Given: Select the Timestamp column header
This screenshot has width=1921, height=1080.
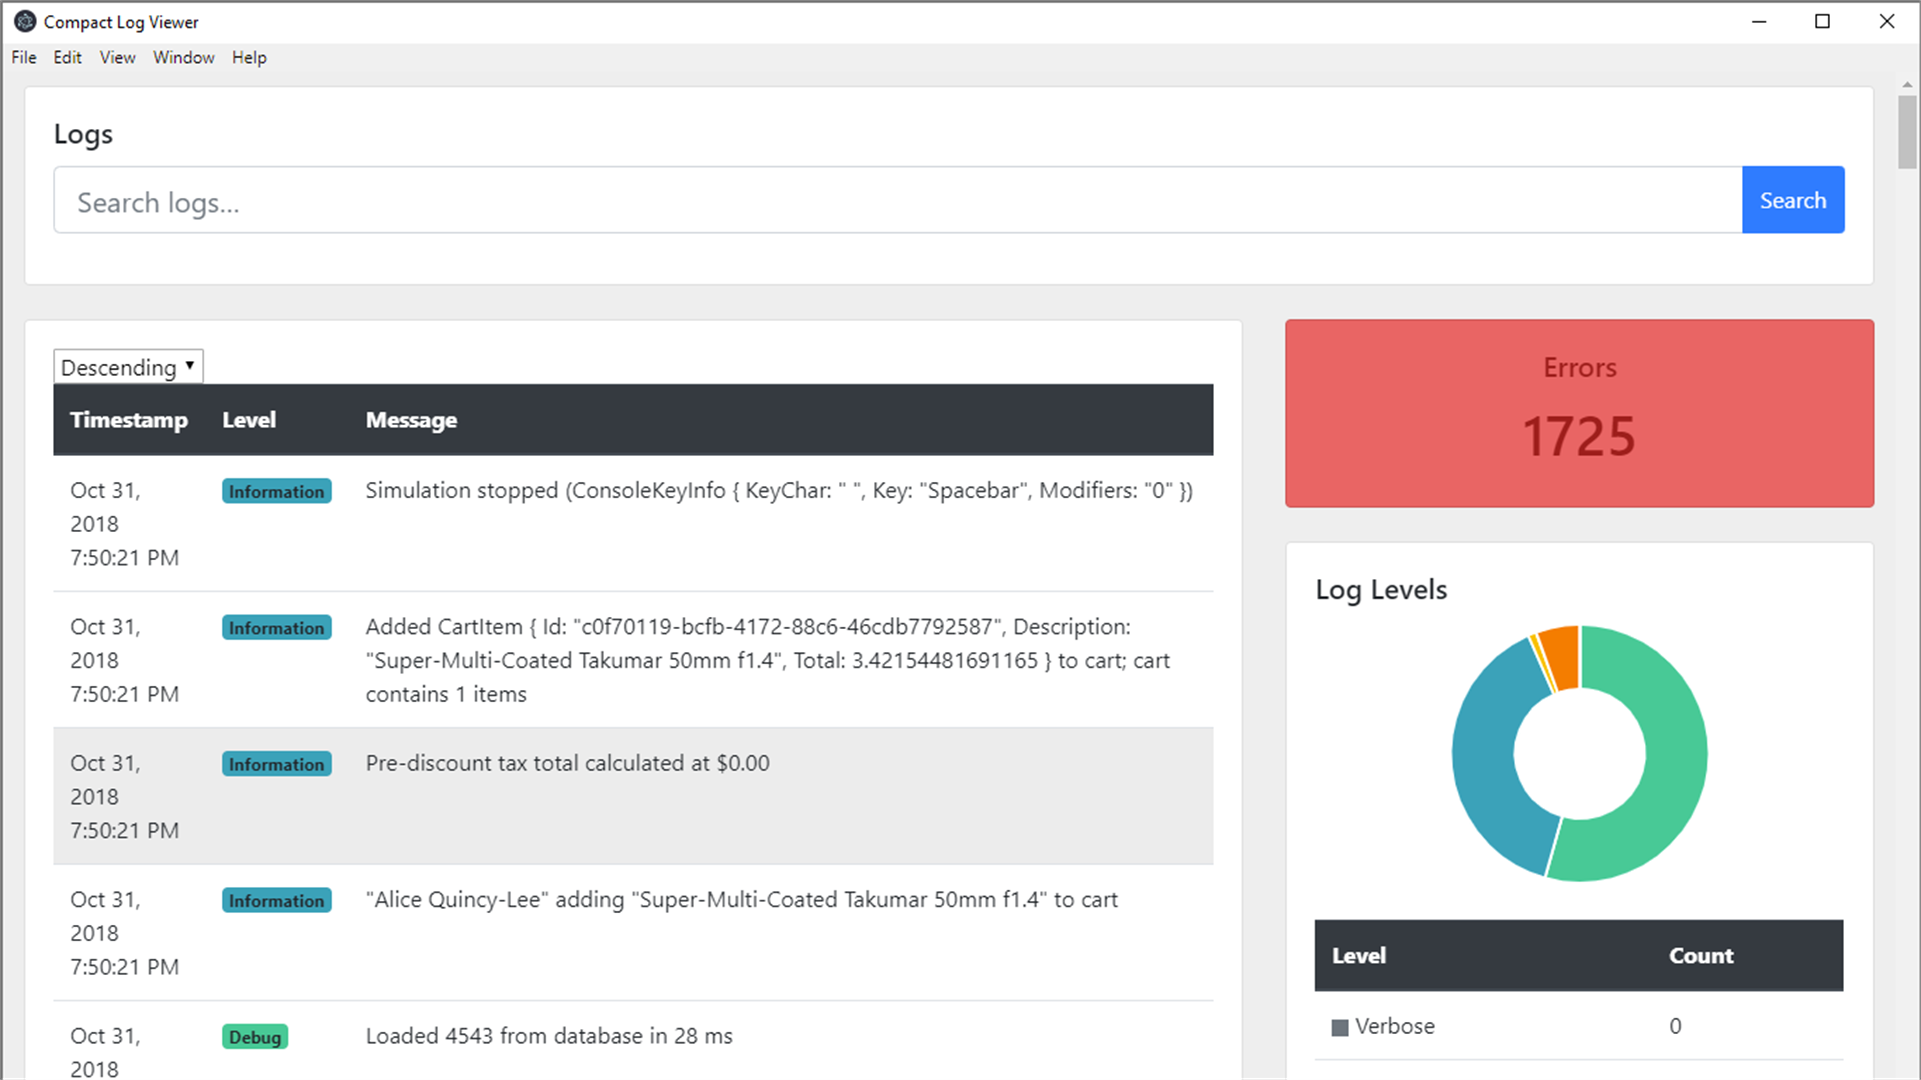Looking at the screenshot, I should [x=128, y=420].
